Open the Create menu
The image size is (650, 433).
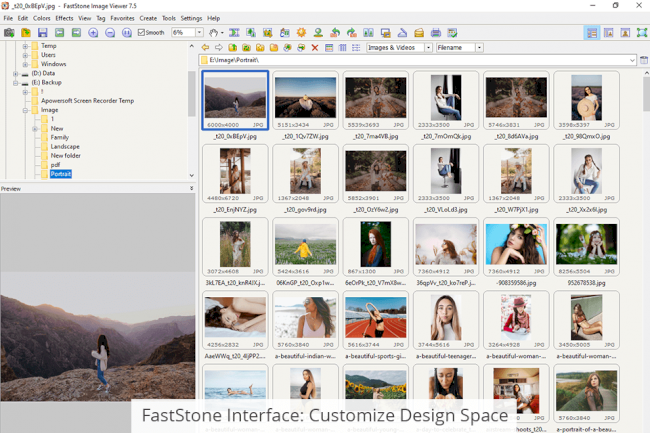click(x=148, y=18)
